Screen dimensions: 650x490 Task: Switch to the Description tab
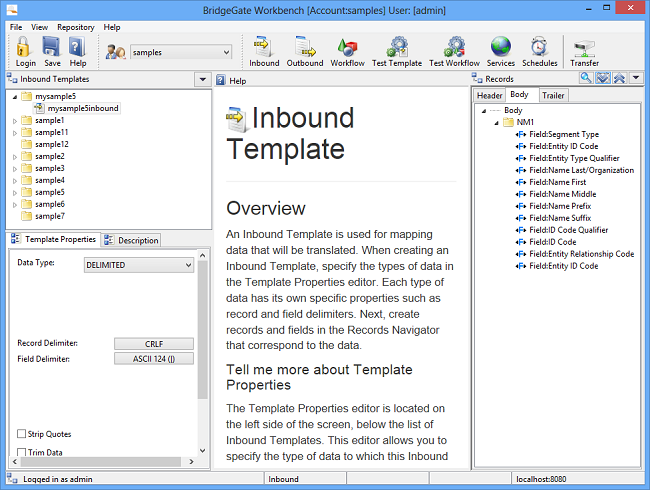click(132, 240)
